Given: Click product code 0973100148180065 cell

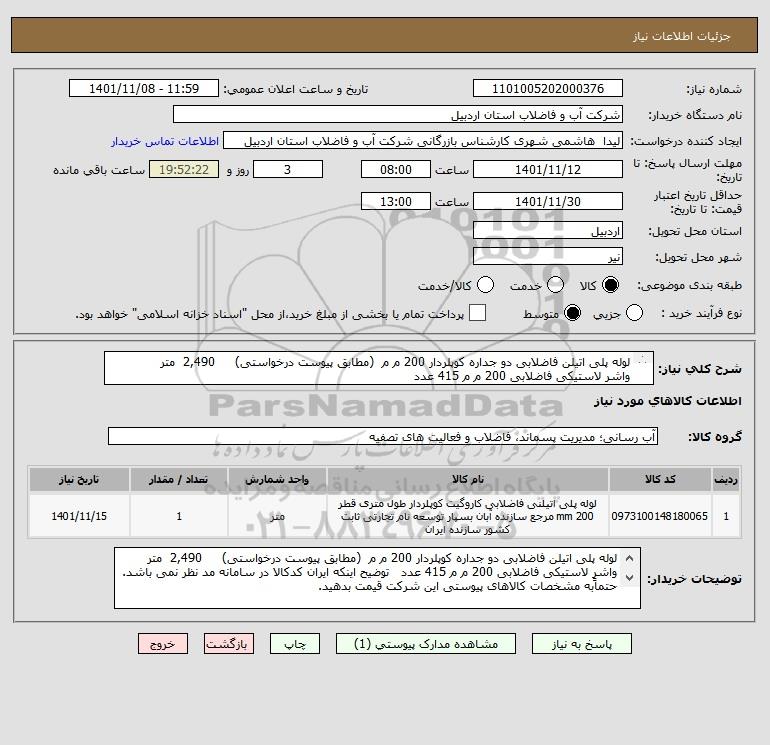Looking at the screenshot, I should pyautogui.click(x=660, y=516).
